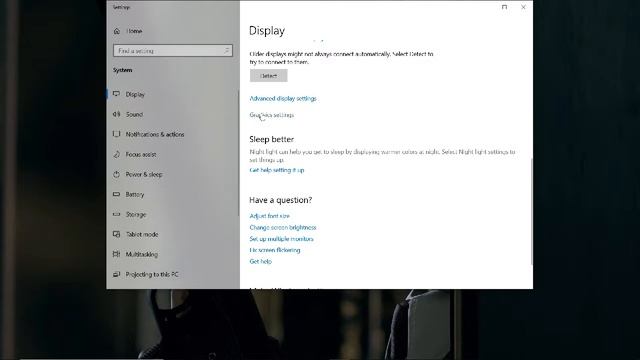
Task: Click the Projecting to this PC icon
Action: click(x=116, y=274)
